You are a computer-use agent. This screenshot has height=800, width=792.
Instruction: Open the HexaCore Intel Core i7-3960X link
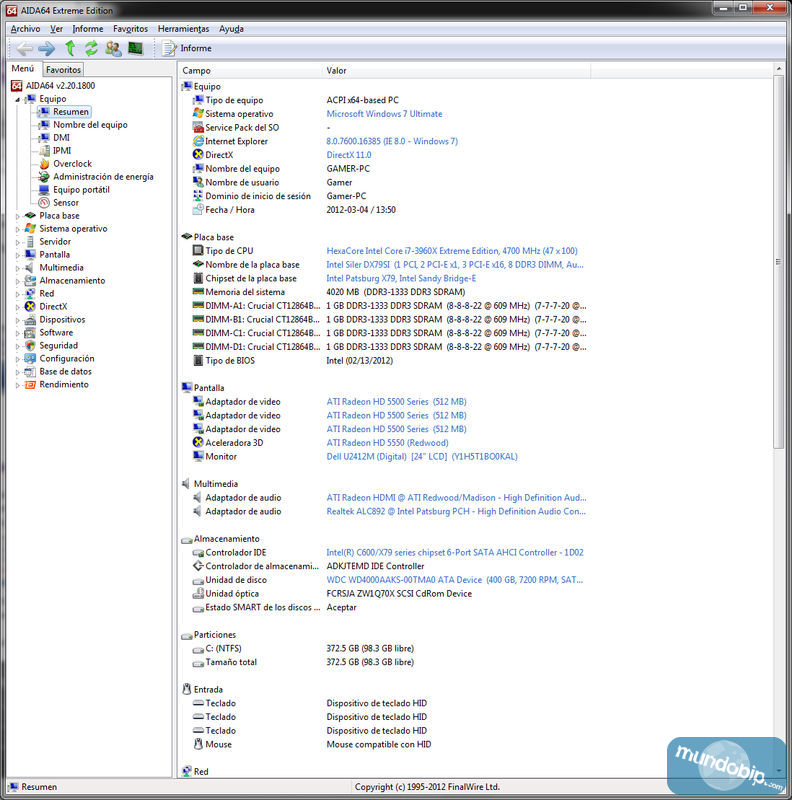[452, 251]
